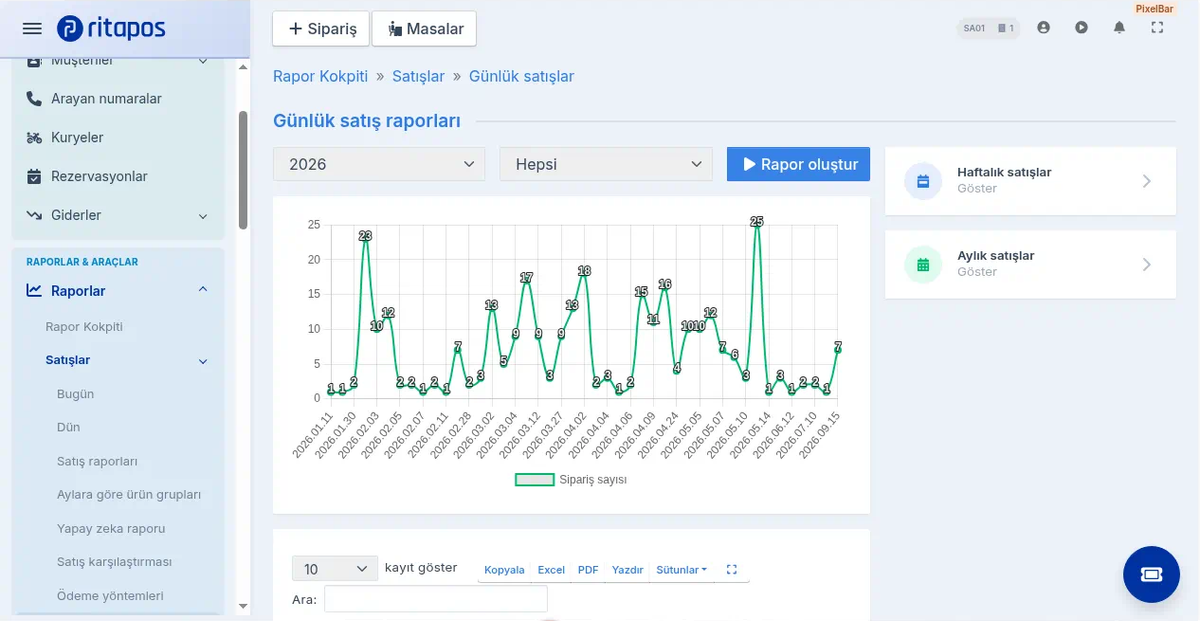Open Satış raporları menu item
1200x621 pixels.
[x=98, y=462]
